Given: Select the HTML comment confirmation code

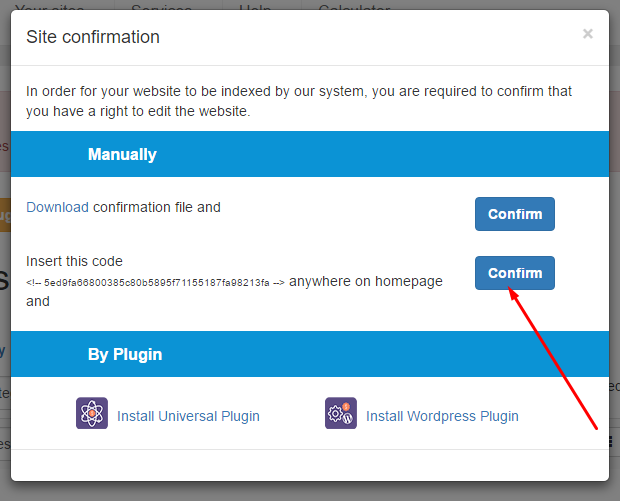Looking at the screenshot, I should click(155, 283).
